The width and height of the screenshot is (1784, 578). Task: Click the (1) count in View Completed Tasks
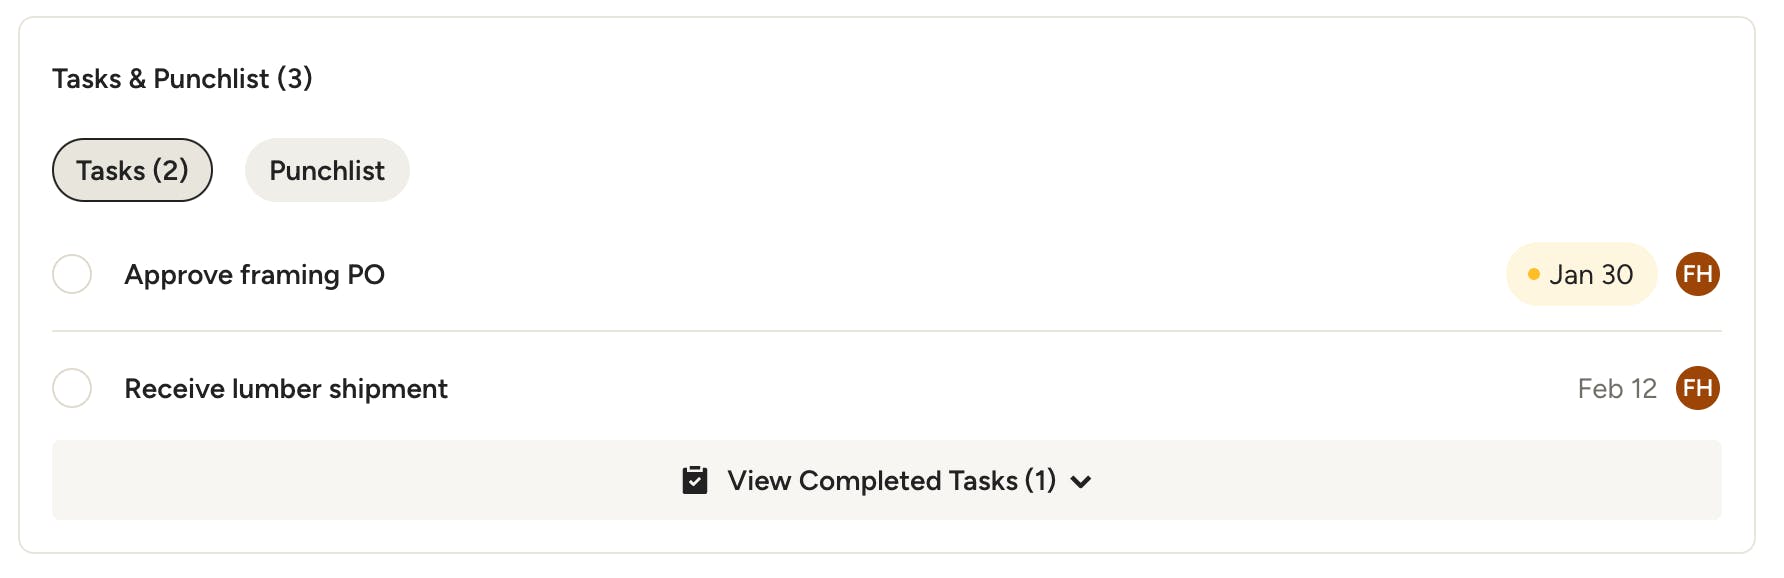point(1040,481)
